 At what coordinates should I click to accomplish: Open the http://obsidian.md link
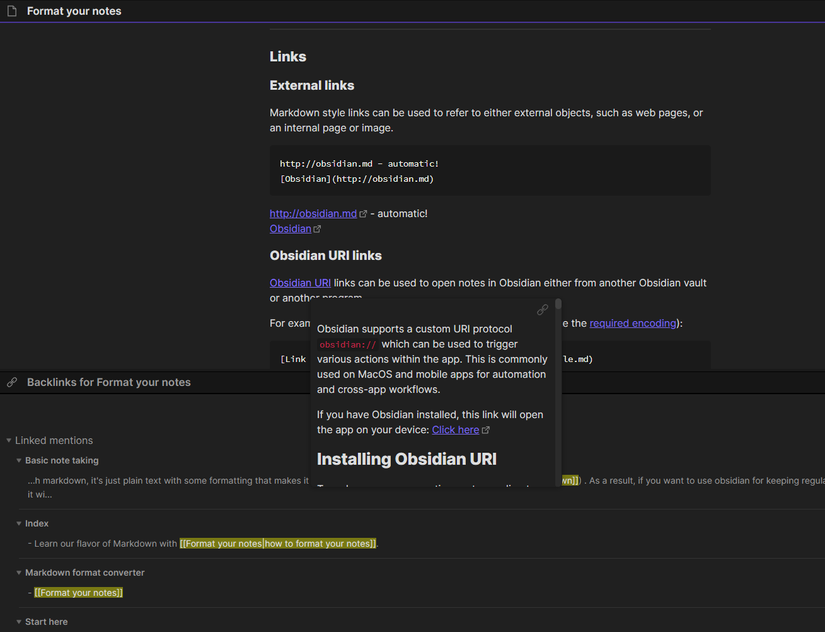tap(313, 214)
